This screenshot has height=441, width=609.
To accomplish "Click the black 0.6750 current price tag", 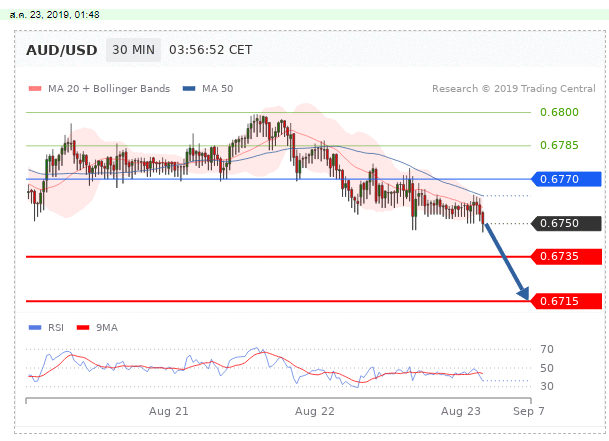I will (x=567, y=223).
